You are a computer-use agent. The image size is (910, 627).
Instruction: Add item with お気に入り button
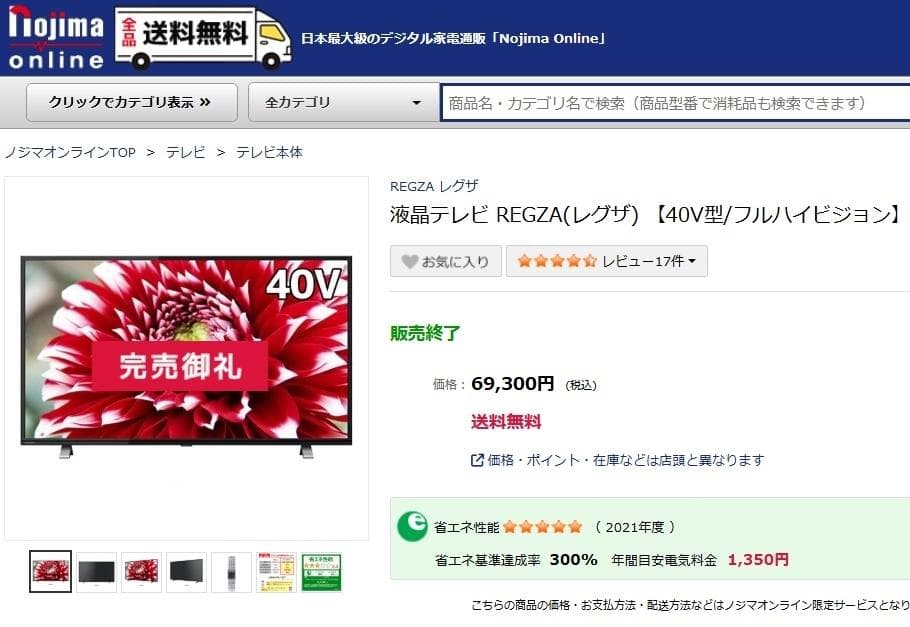pos(446,261)
